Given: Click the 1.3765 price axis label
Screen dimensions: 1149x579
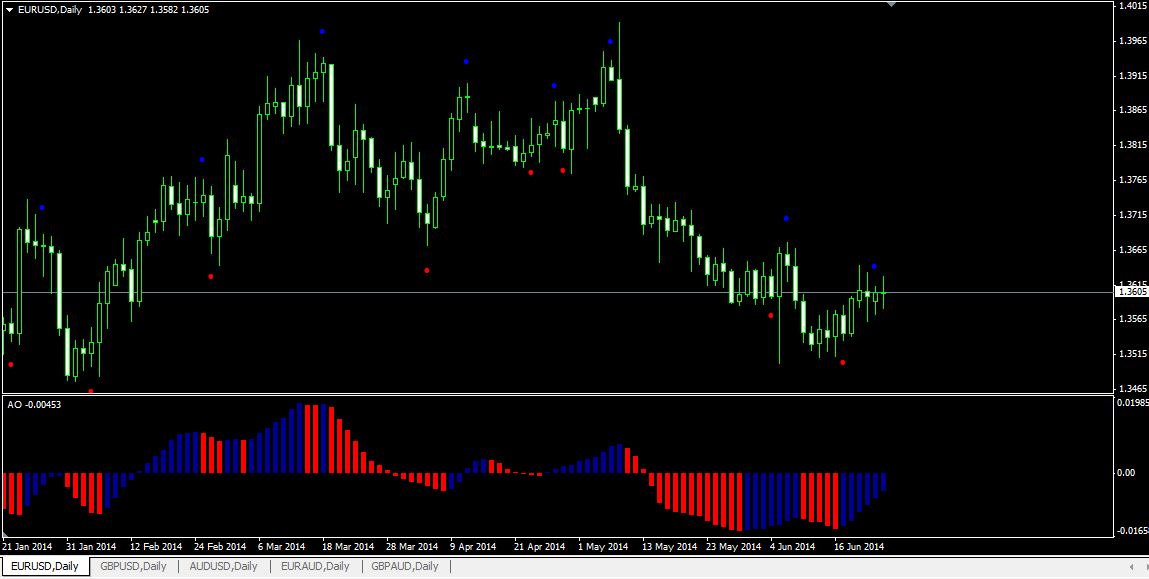Looking at the screenshot, I should click(1132, 180).
